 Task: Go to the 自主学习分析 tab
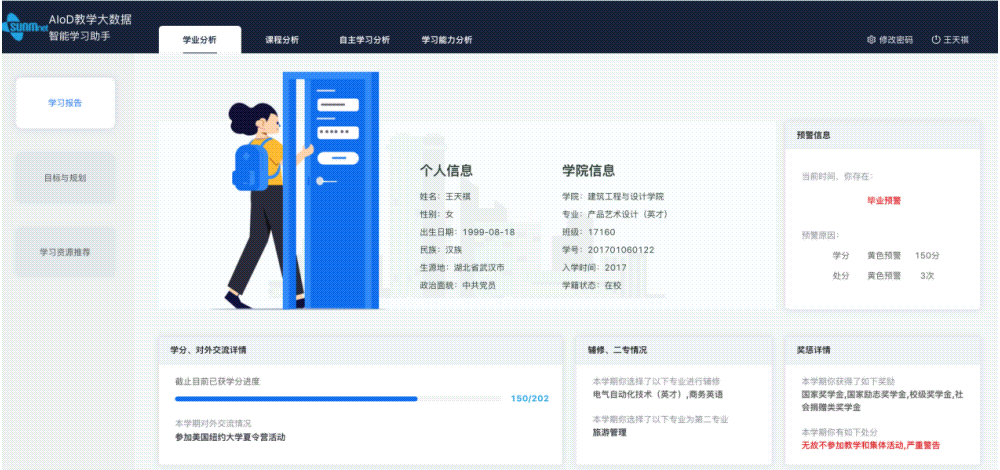364,40
